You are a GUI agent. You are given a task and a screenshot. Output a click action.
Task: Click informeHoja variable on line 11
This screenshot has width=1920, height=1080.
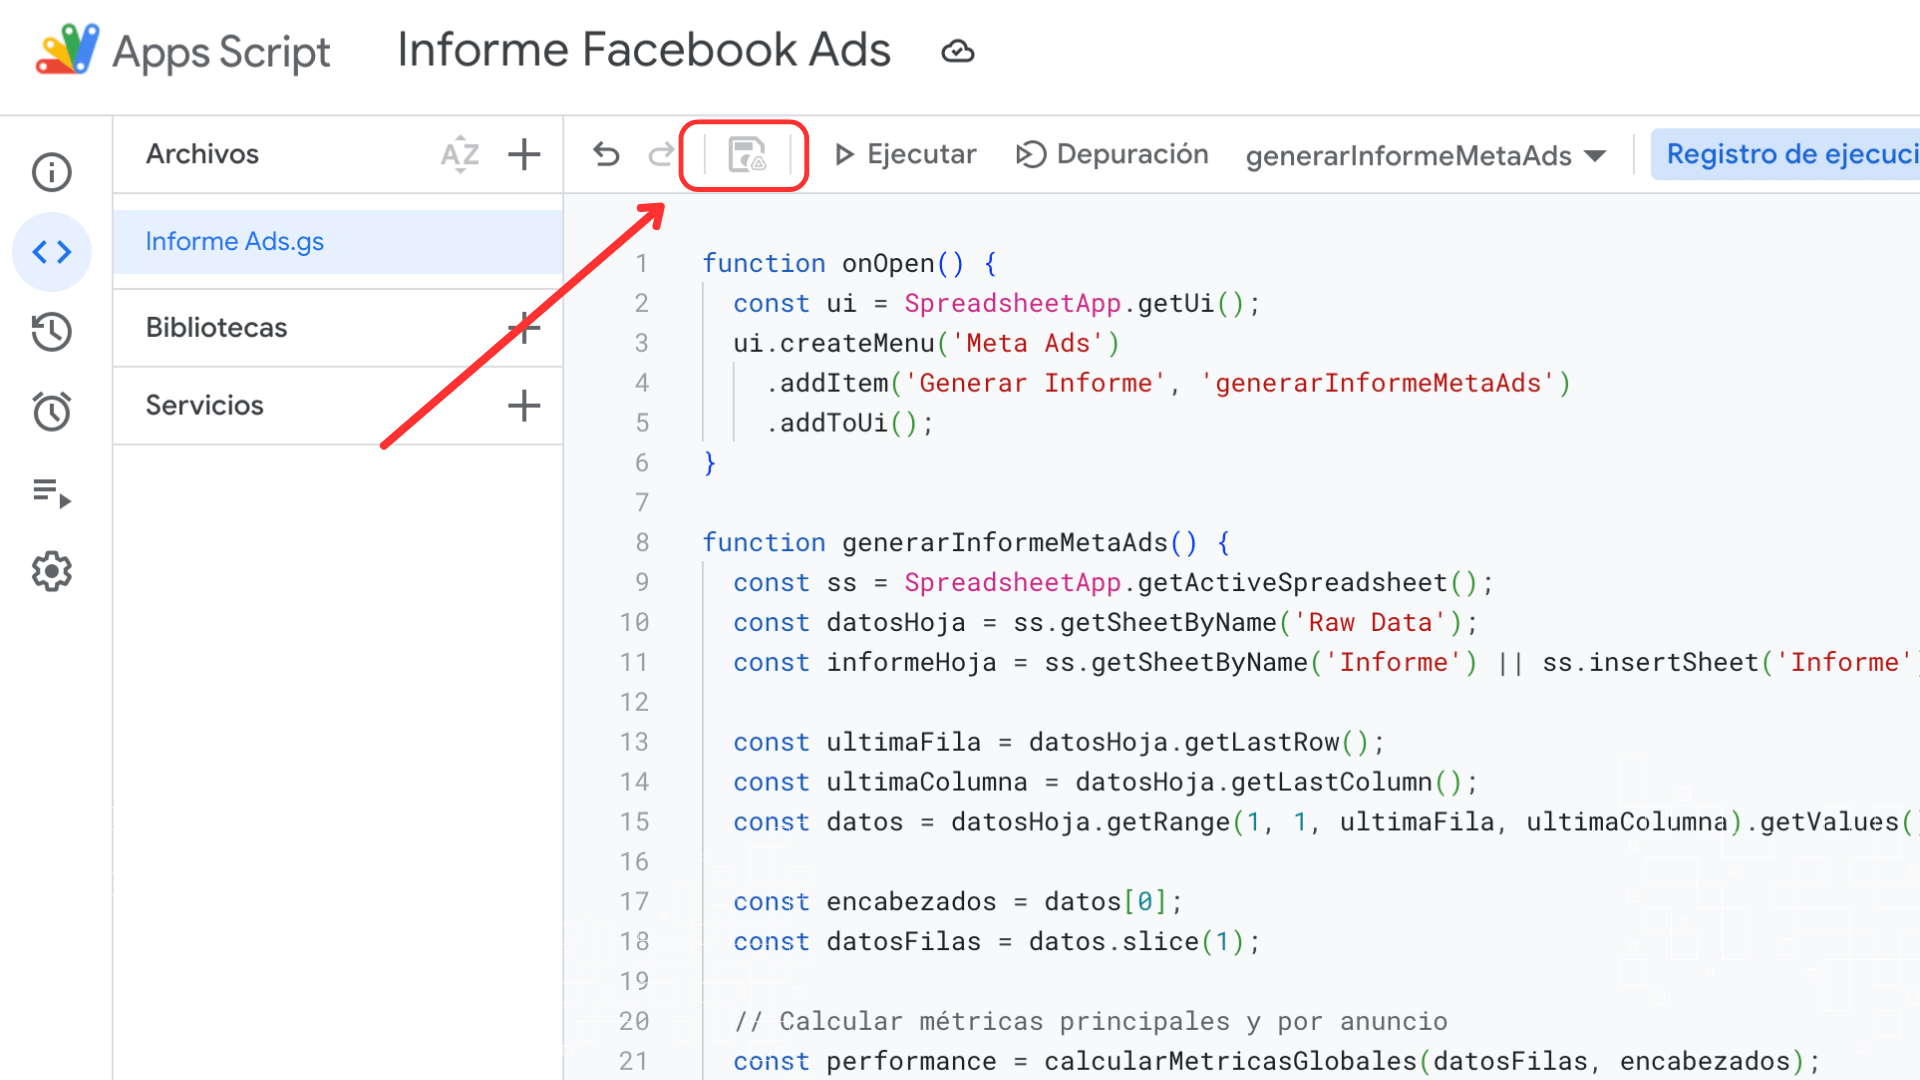911,662
